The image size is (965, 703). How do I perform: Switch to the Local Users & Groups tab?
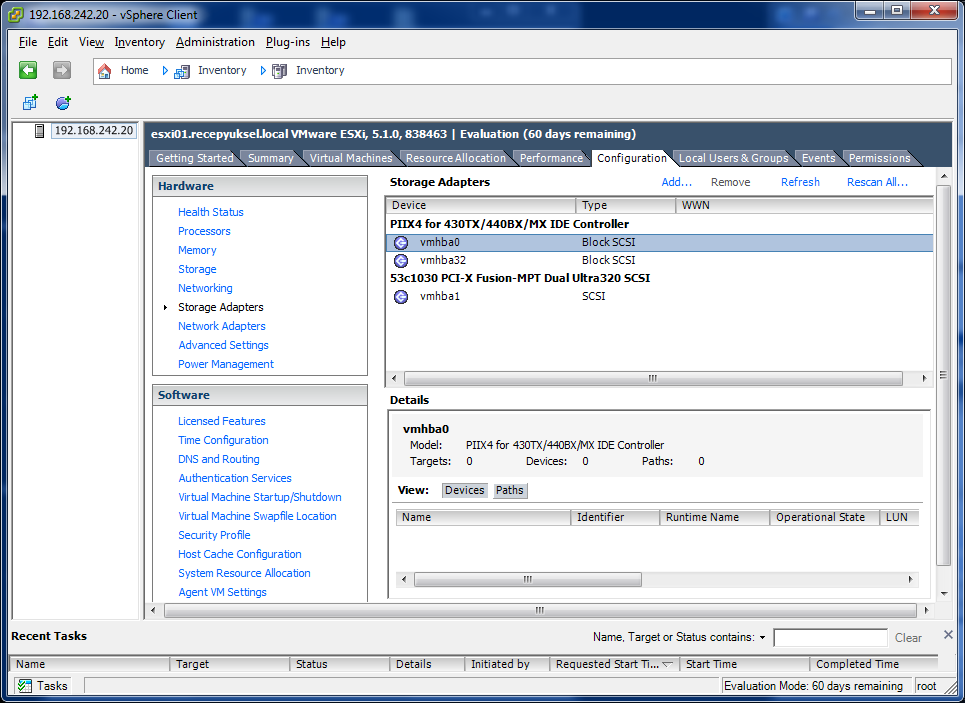(x=733, y=158)
